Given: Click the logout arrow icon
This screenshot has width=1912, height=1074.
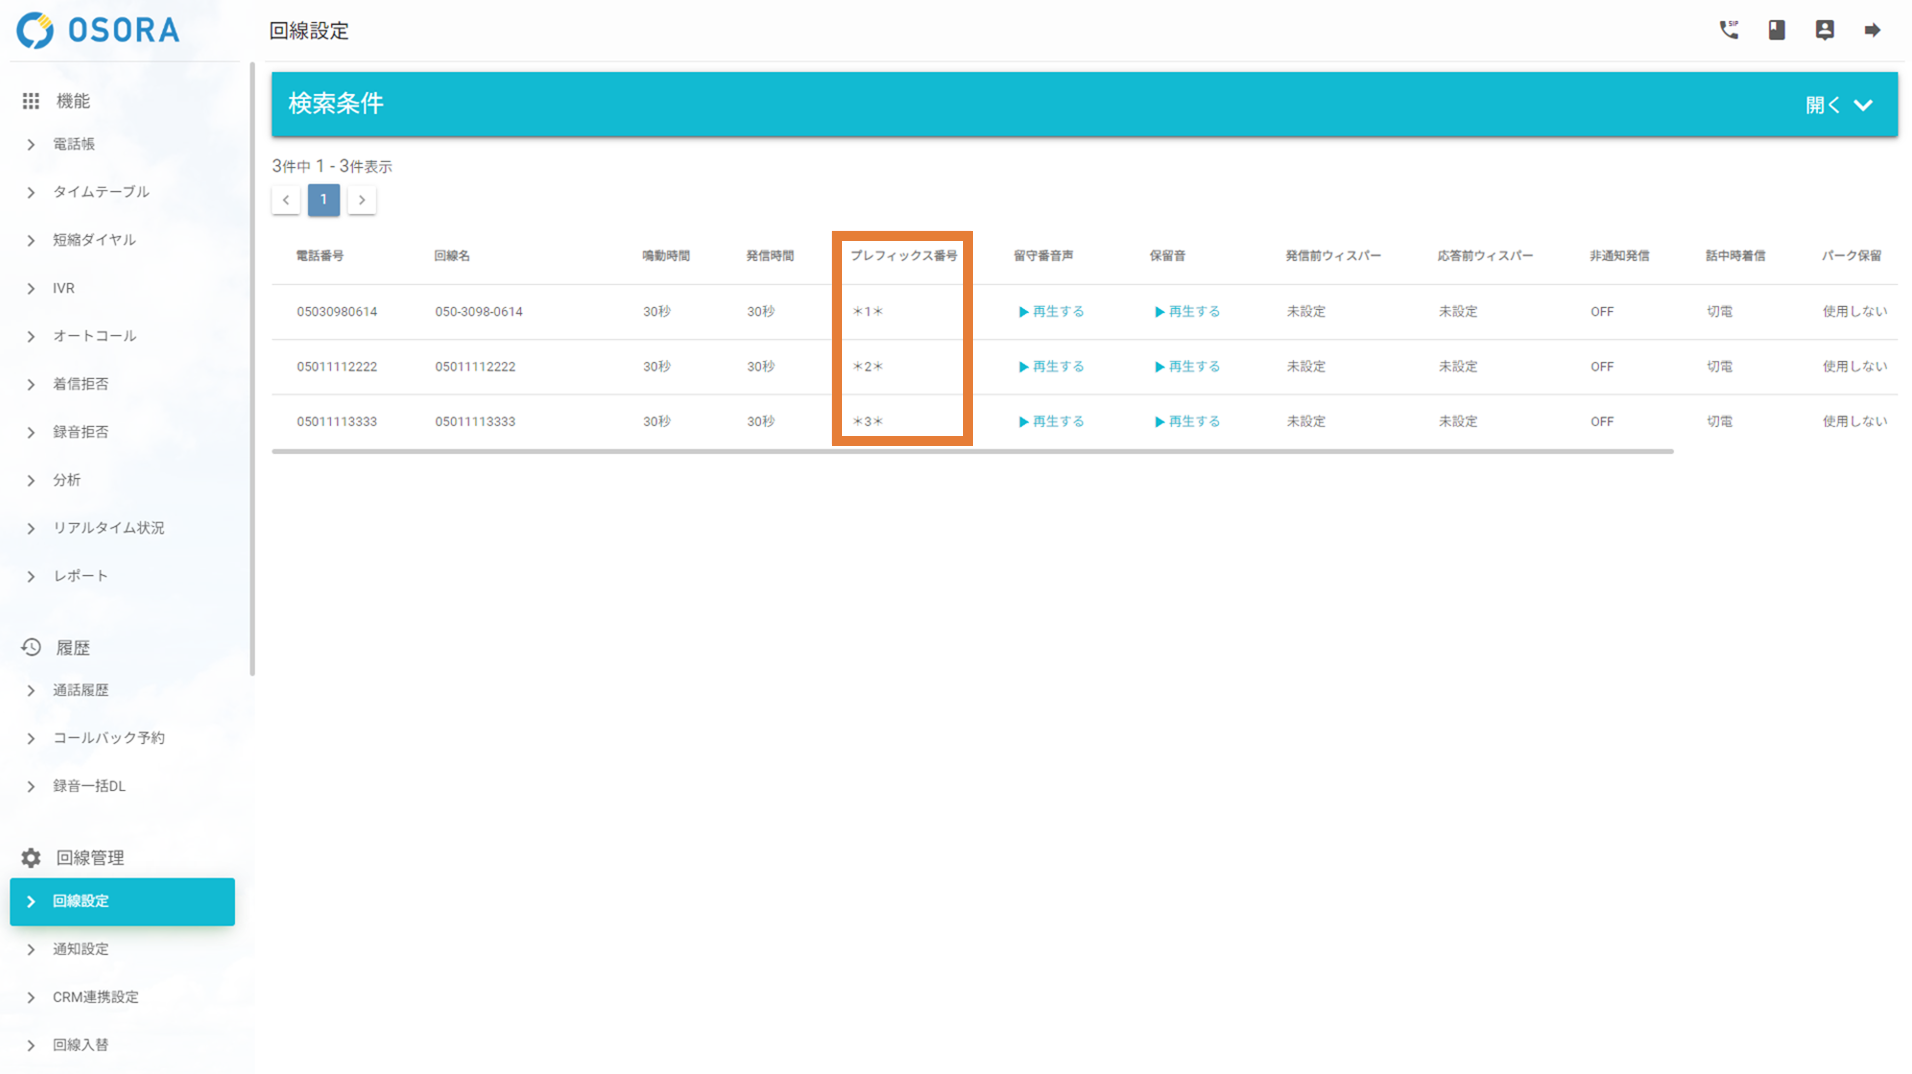Looking at the screenshot, I should tap(1872, 30).
